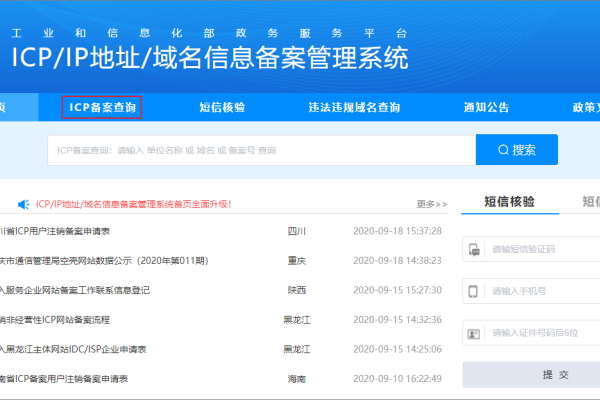The image size is (600, 400).
Task: Click the date 2020-09-15 14:25:06
Action: pos(398,349)
